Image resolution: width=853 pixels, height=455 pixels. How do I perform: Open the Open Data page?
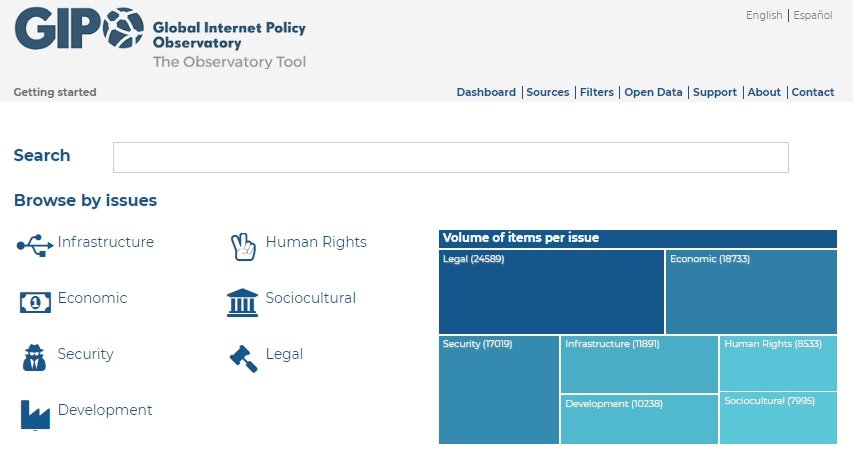tap(653, 92)
